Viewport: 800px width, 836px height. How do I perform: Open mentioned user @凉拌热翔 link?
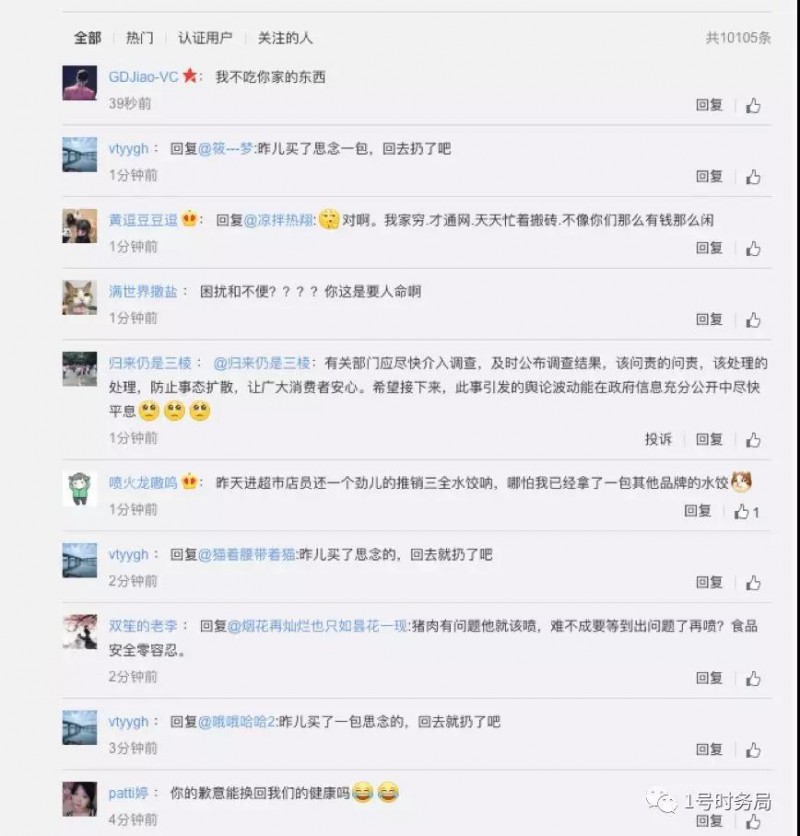(279, 220)
